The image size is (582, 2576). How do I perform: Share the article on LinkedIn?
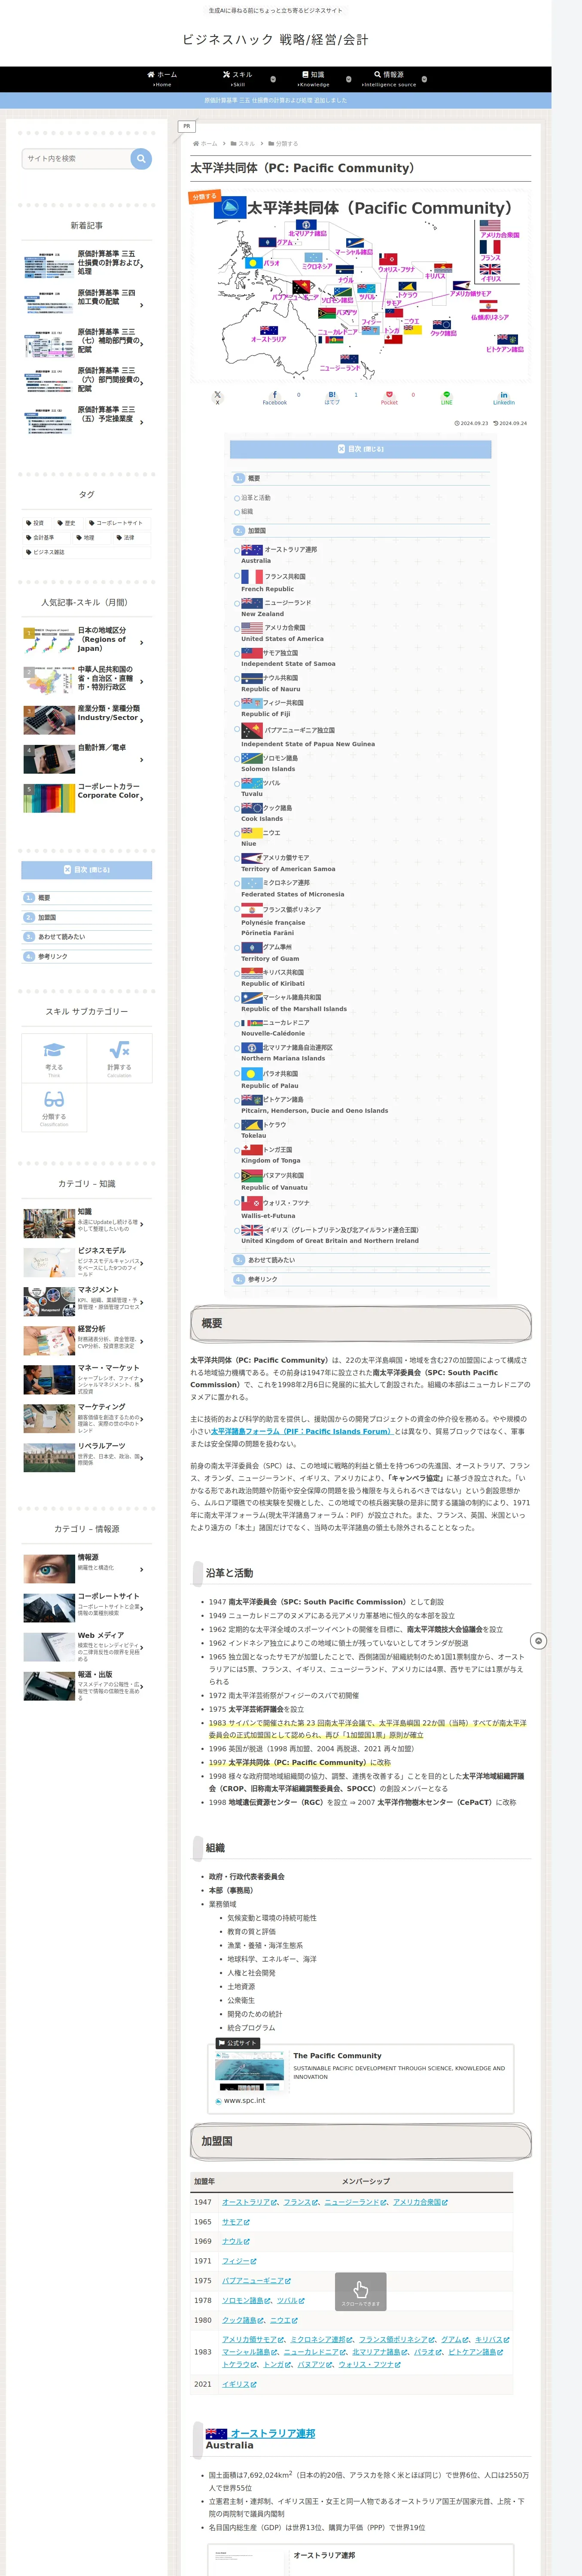click(x=504, y=398)
